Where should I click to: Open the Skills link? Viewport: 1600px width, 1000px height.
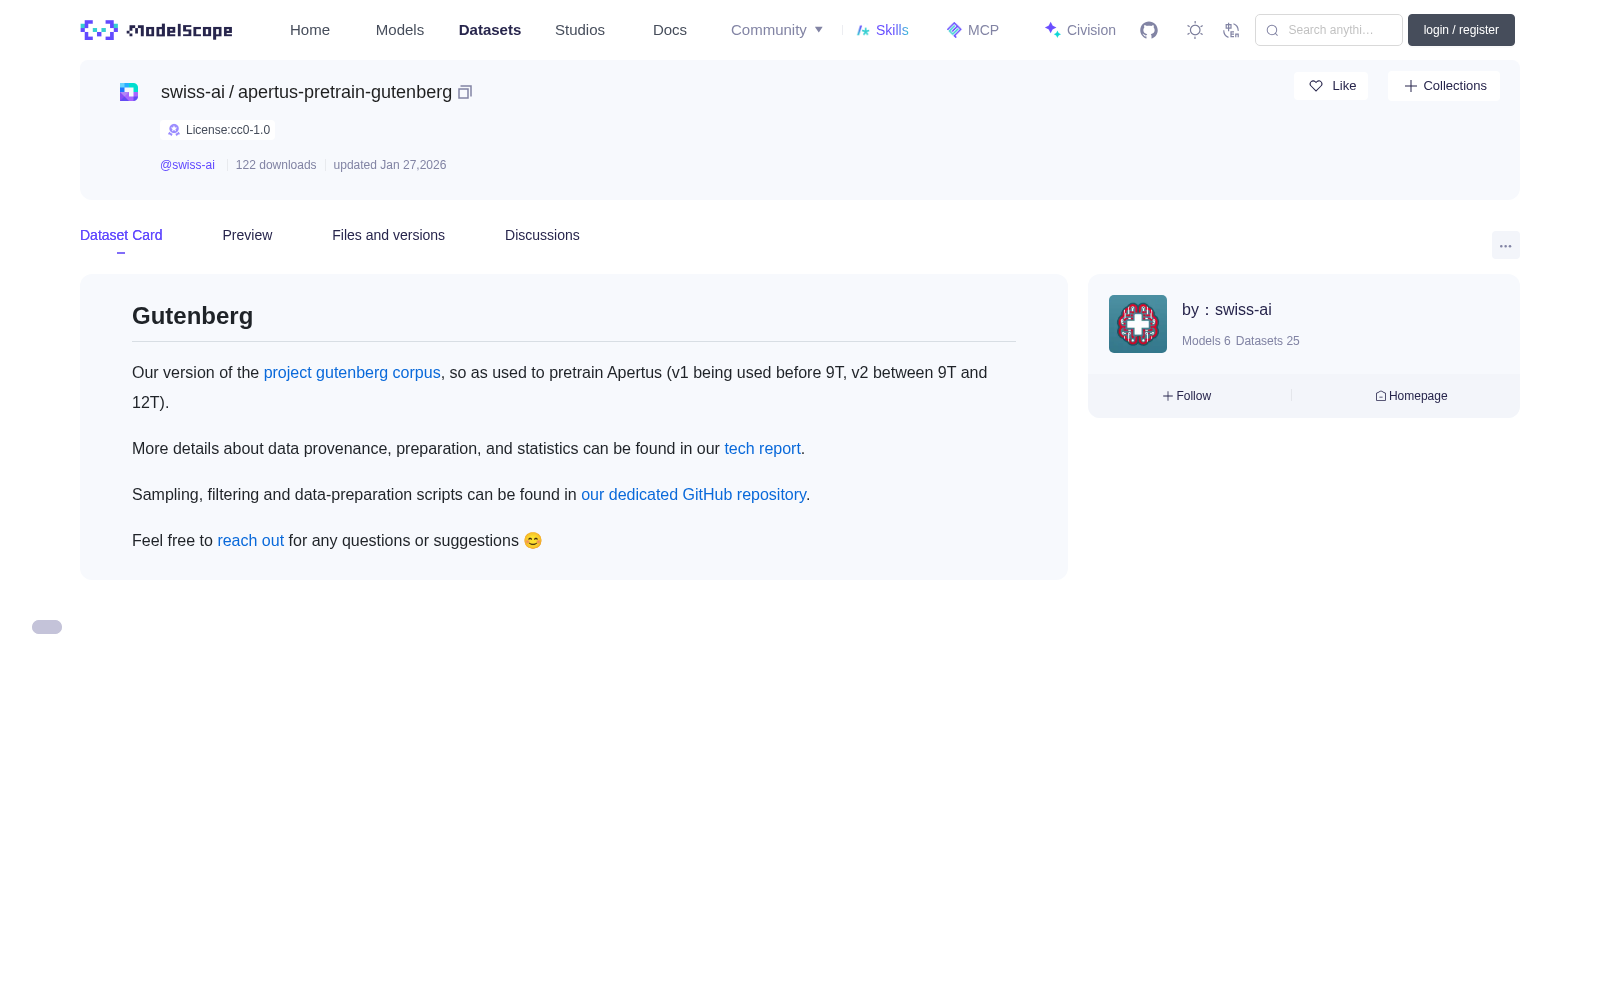click(883, 30)
